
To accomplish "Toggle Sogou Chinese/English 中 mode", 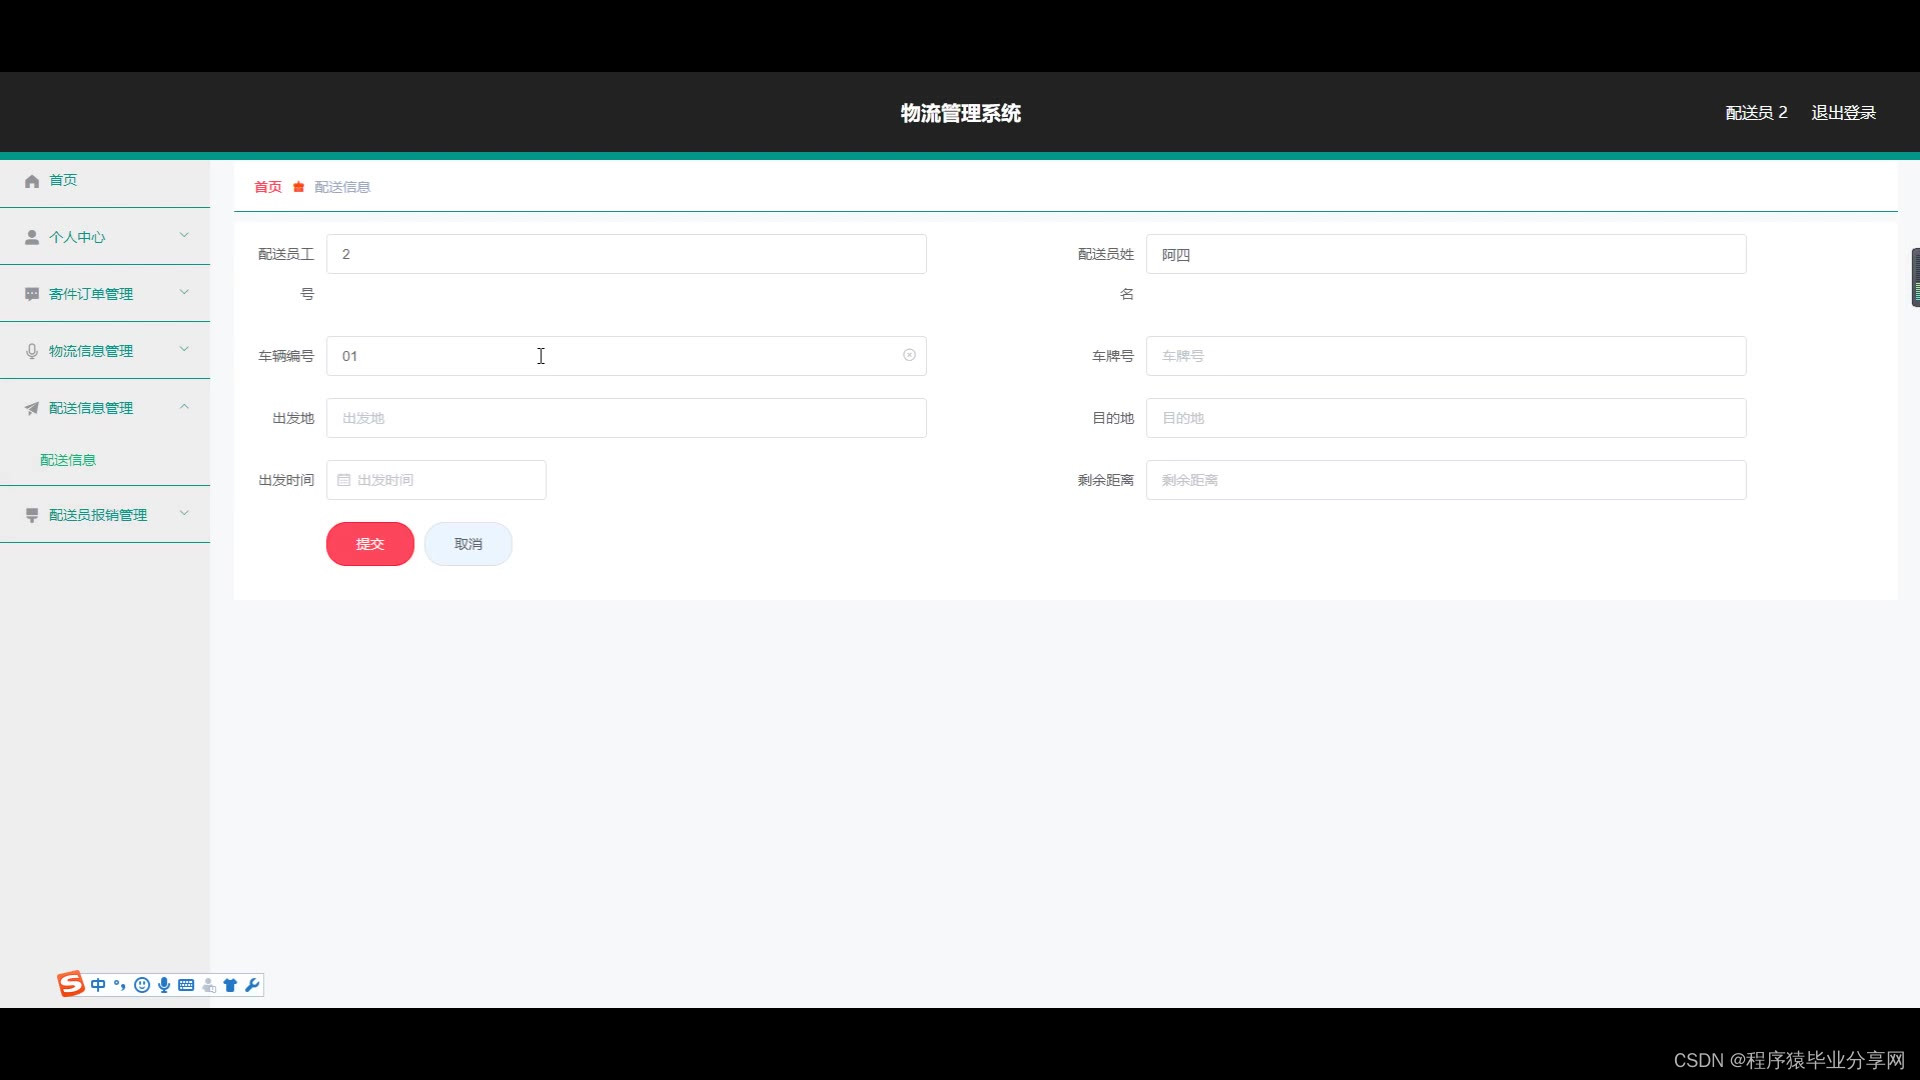I will click(98, 985).
